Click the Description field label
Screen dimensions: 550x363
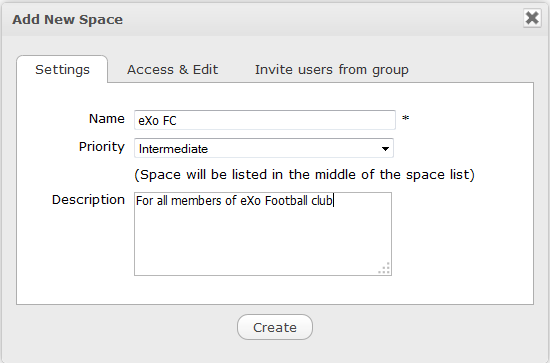[x=88, y=200]
